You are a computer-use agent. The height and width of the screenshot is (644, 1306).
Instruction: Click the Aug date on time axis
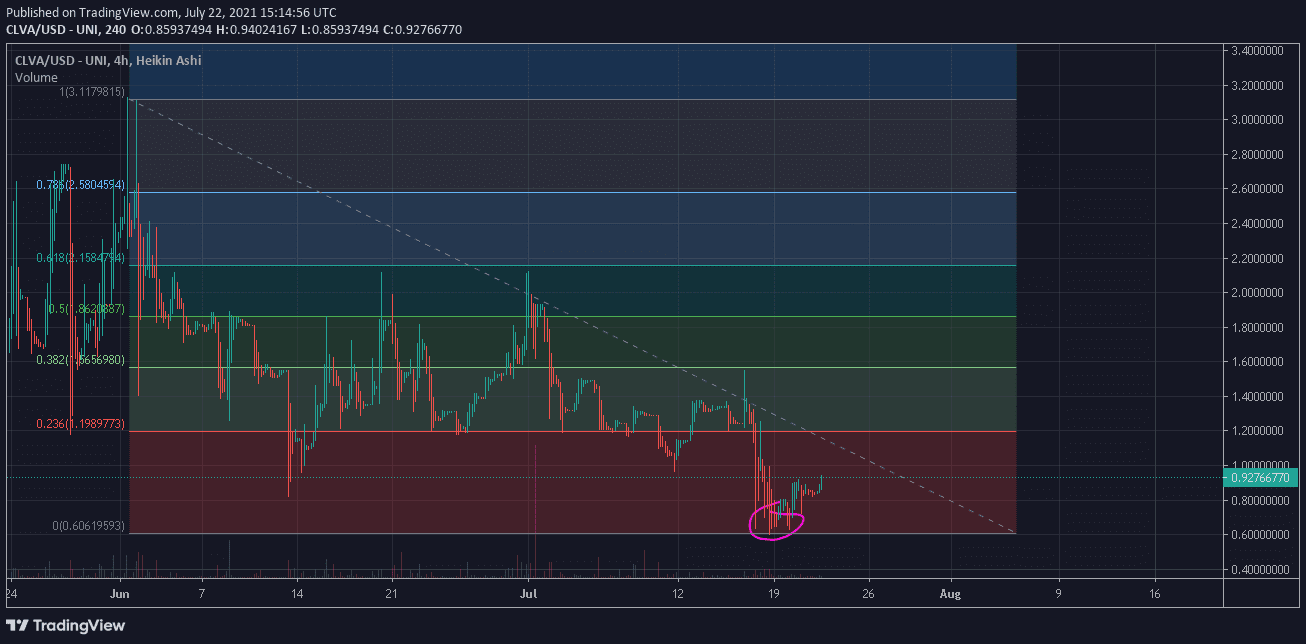tap(950, 593)
